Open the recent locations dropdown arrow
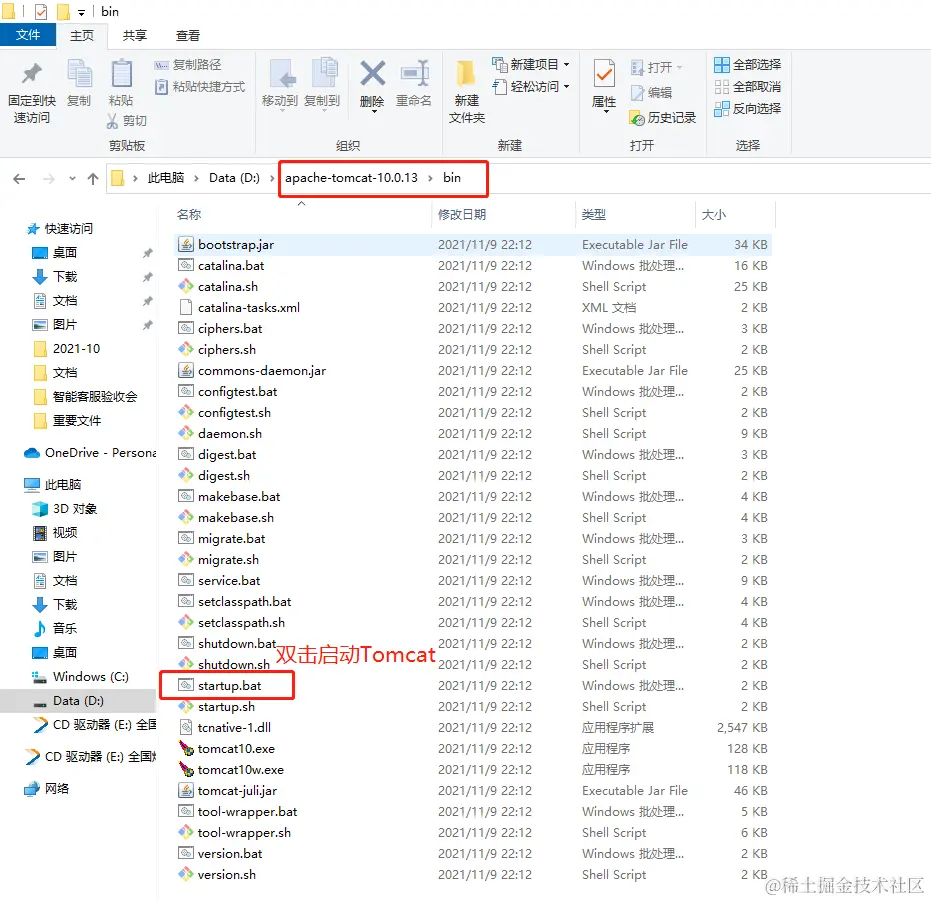The height and width of the screenshot is (902, 931). point(72,178)
